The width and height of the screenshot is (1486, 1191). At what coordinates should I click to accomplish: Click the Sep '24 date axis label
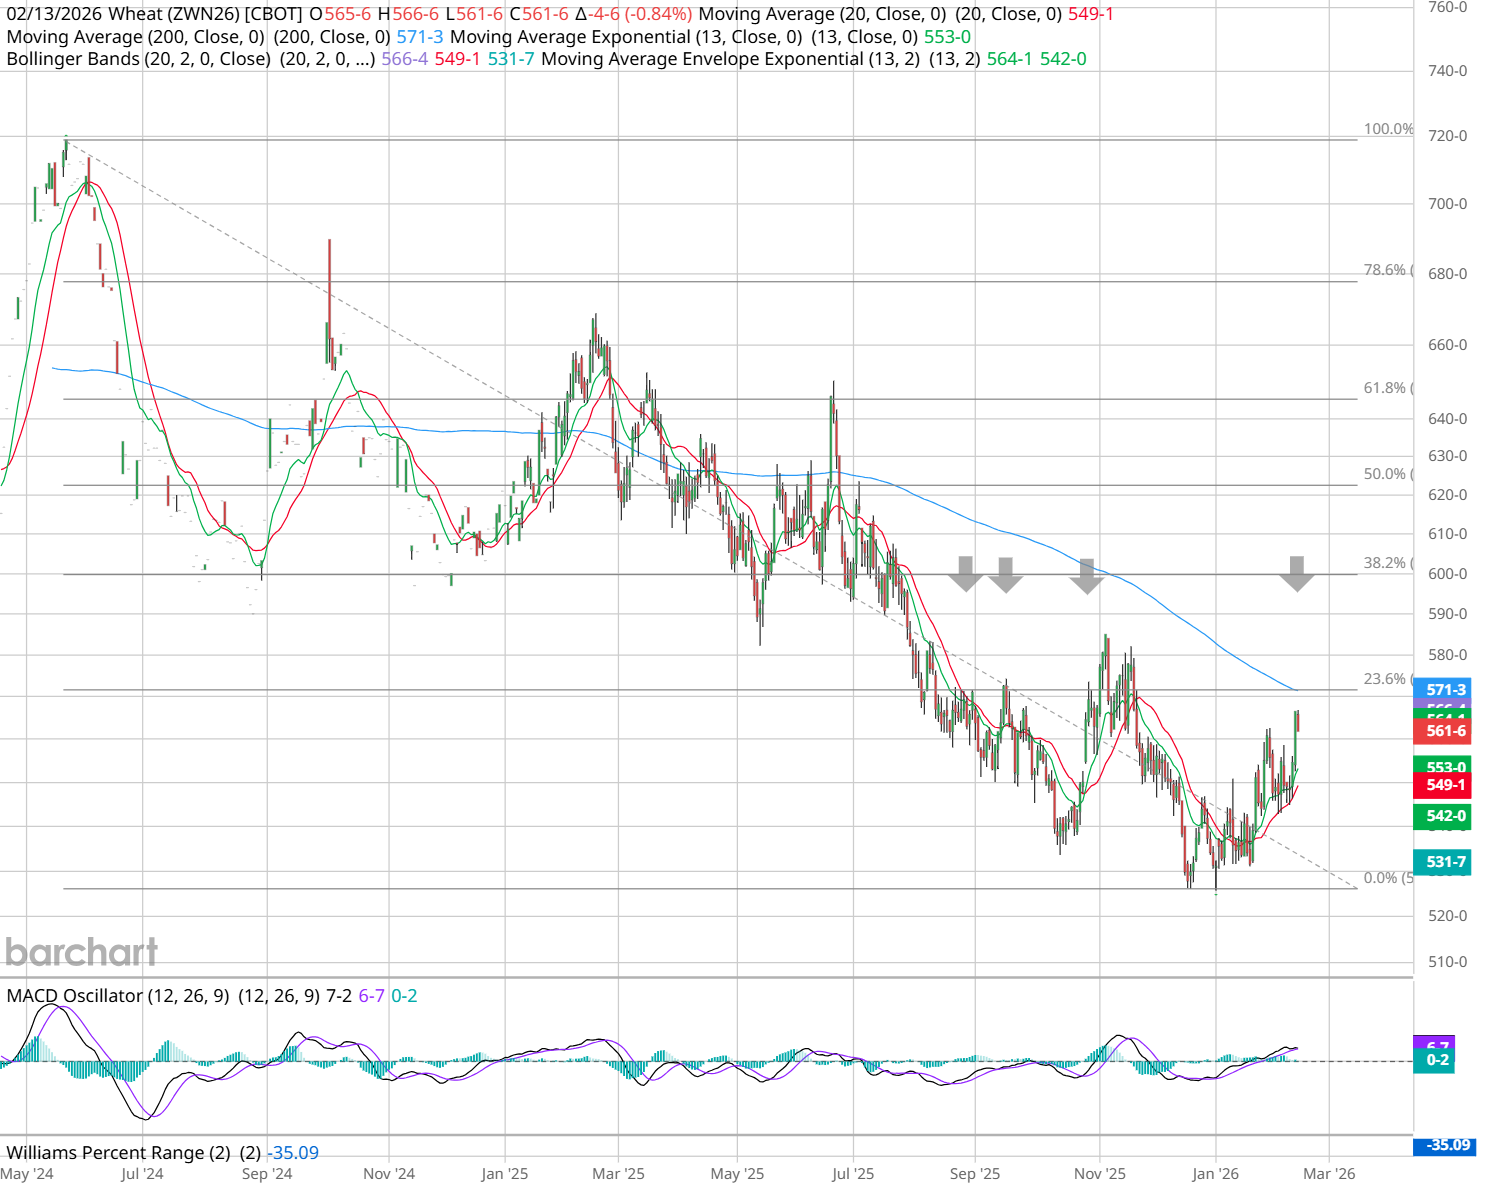coord(267,1174)
